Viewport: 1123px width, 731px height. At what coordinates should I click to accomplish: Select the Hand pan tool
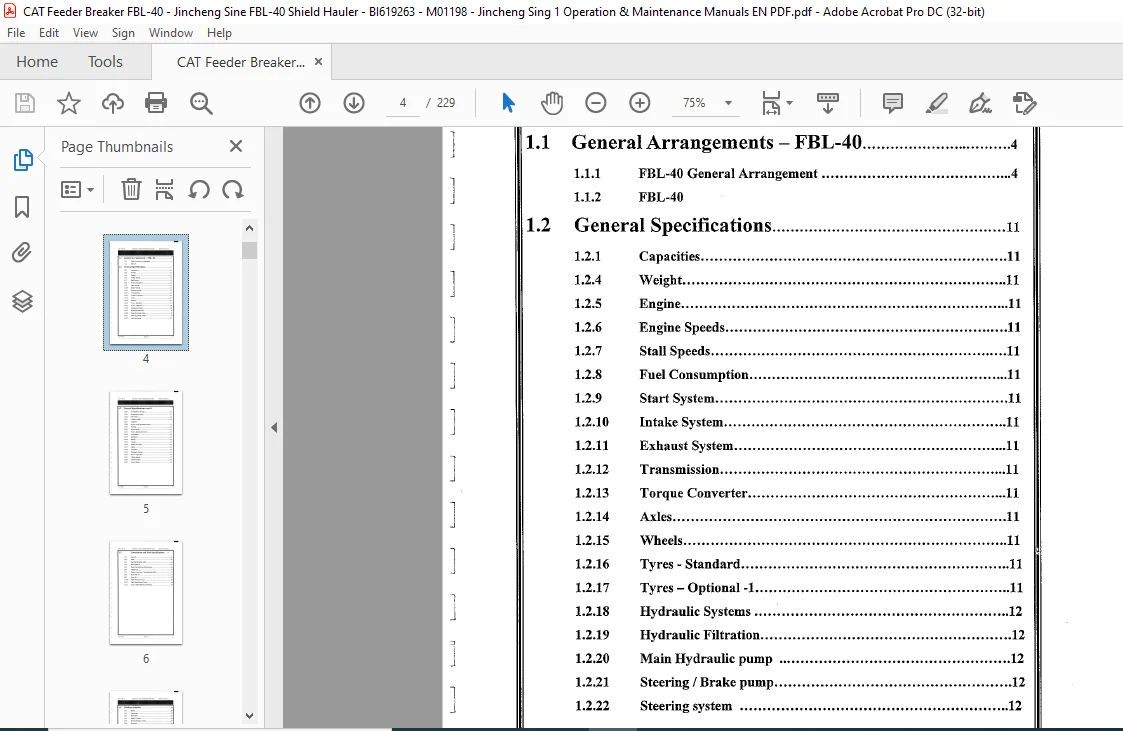(x=552, y=103)
